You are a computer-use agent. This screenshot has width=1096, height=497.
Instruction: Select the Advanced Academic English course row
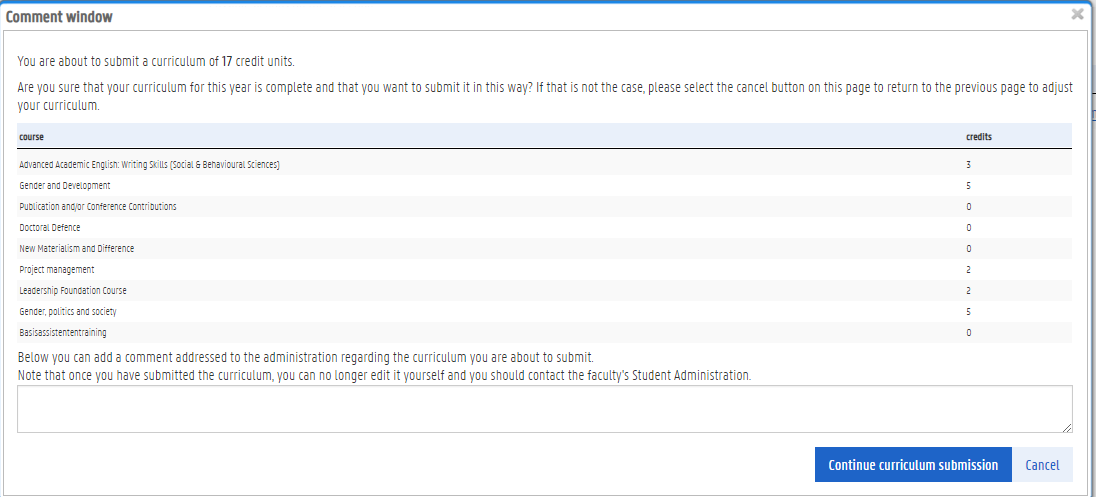point(149,164)
